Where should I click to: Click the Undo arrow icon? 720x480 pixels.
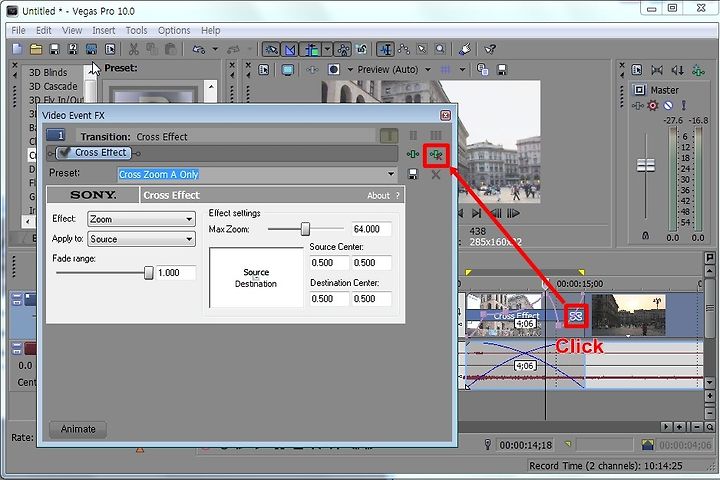click(x=198, y=49)
